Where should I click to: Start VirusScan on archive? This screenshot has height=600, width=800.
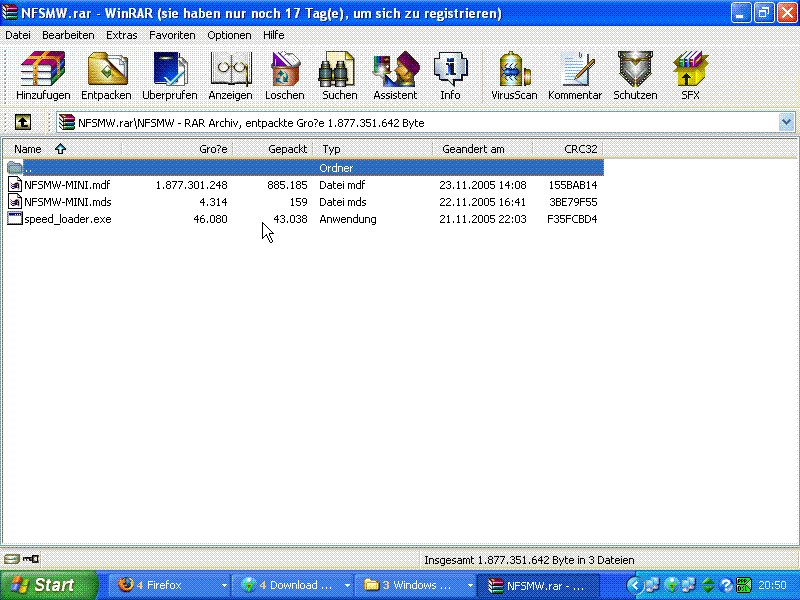514,76
